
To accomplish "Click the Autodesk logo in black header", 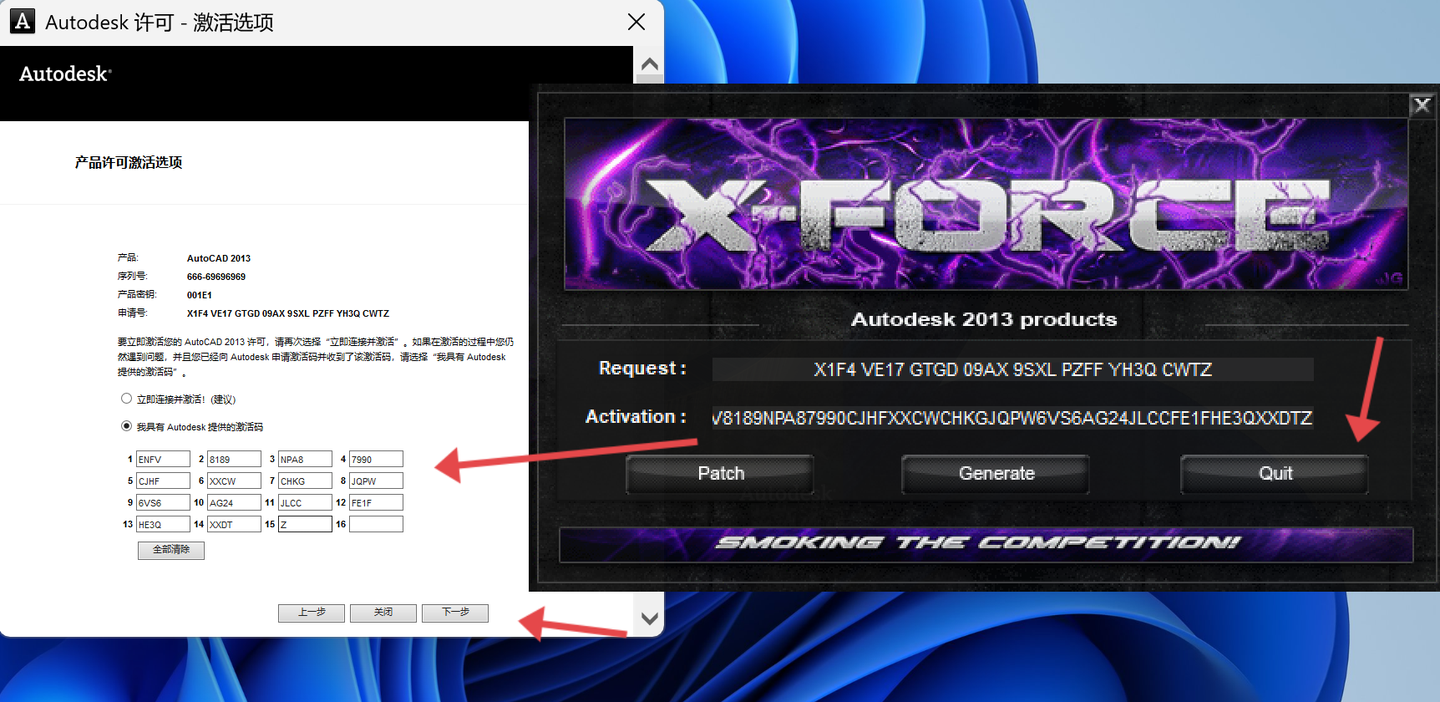I will (65, 74).
